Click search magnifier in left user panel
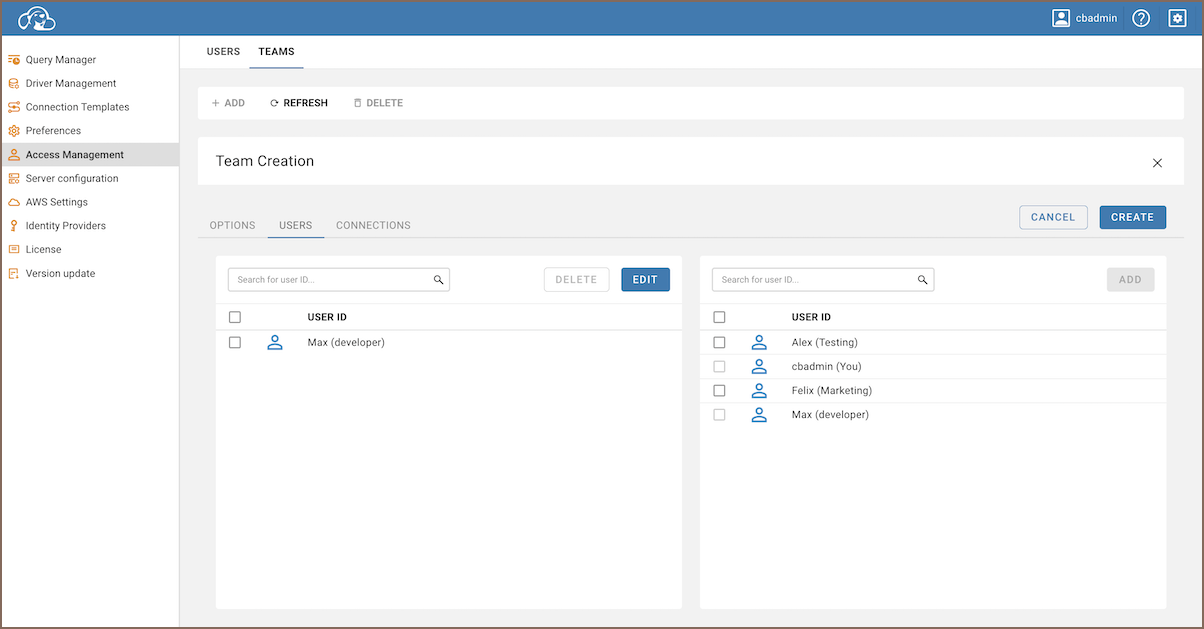The height and width of the screenshot is (629, 1204). coord(438,280)
